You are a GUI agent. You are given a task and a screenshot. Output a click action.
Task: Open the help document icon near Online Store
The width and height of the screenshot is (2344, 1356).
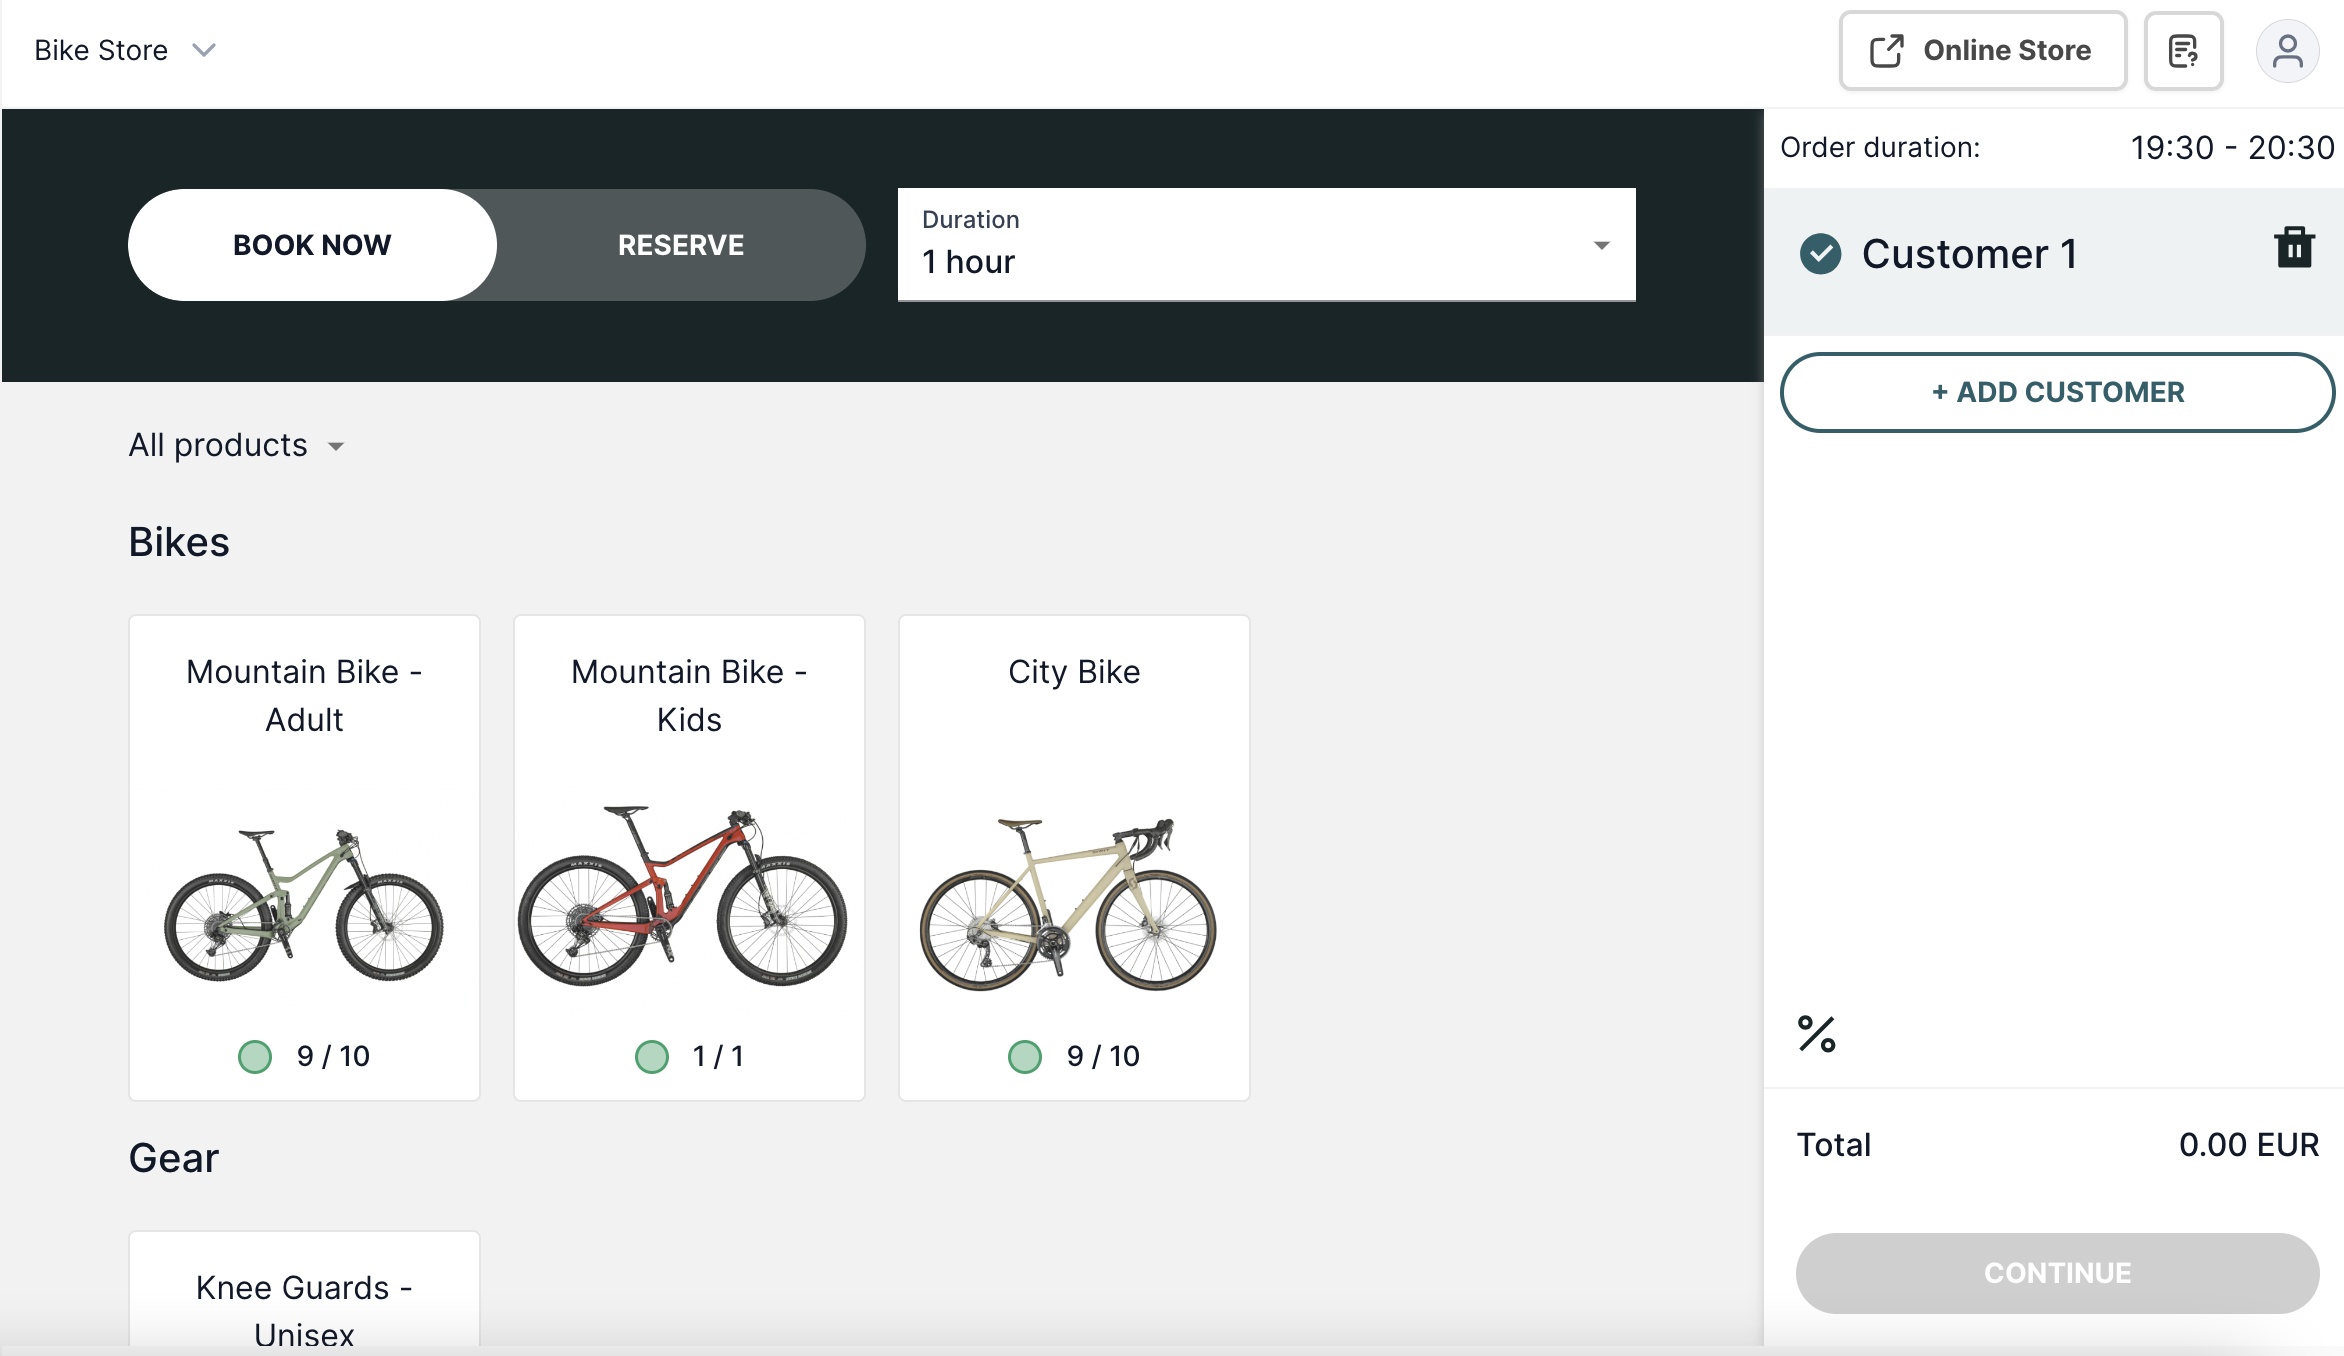[2184, 50]
